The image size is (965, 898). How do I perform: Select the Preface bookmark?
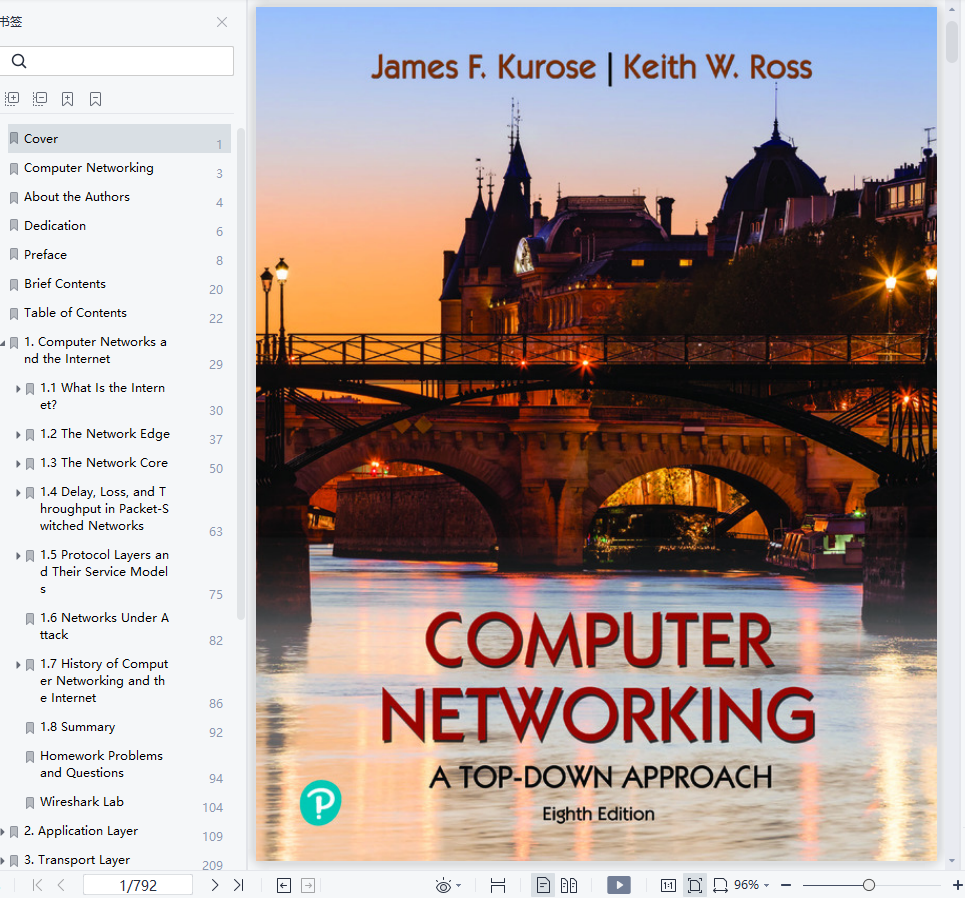(x=46, y=254)
